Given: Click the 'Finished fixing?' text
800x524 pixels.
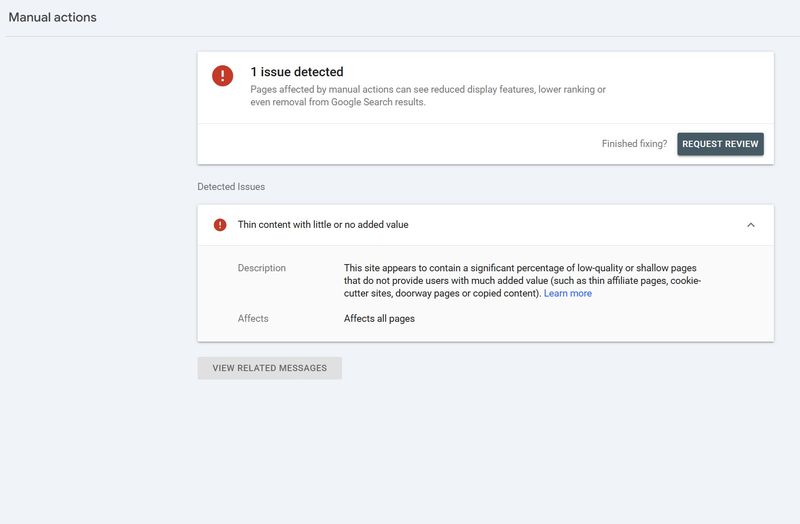Looking at the screenshot, I should pyautogui.click(x=634, y=144).
